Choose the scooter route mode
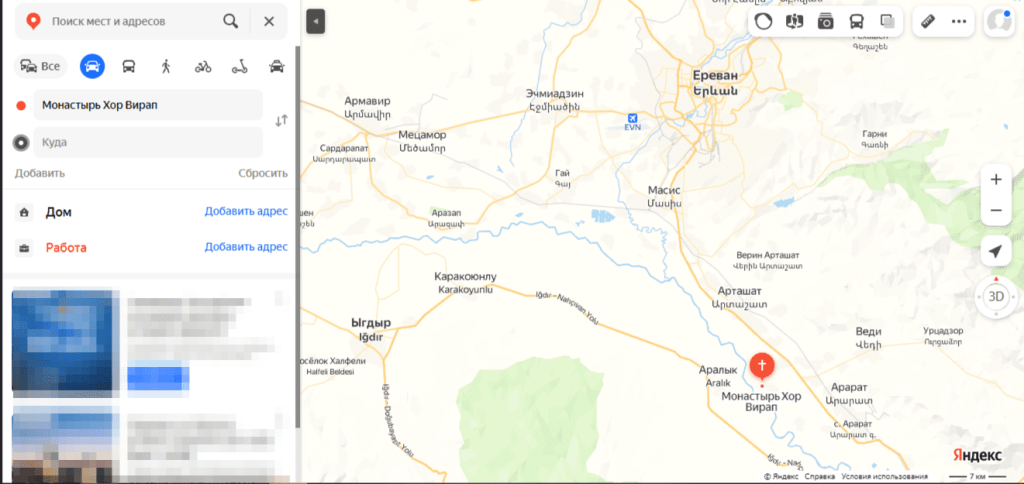Image resolution: width=1024 pixels, height=484 pixels. pyautogui.click(x=240, y=66)
